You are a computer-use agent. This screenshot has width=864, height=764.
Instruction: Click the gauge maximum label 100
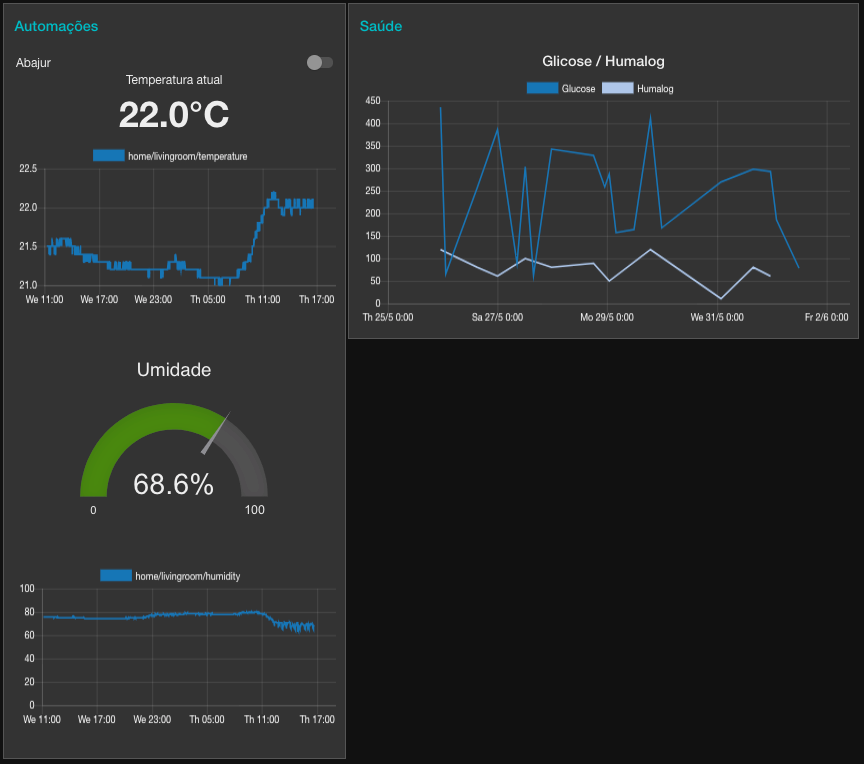pyautogui.click(x=255, y=510)
